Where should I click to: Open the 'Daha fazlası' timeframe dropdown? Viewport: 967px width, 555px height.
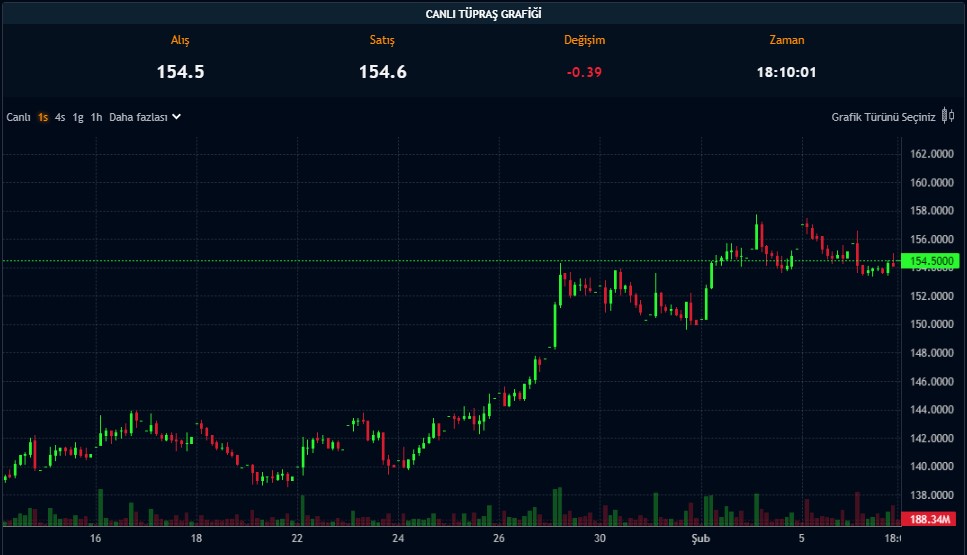coord(138,117)
